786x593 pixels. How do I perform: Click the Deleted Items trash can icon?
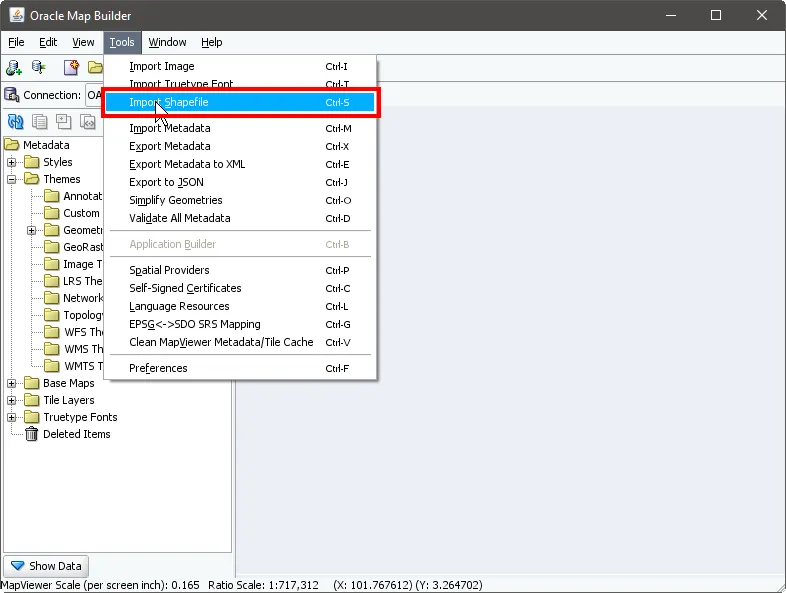[x=32, y=434]
